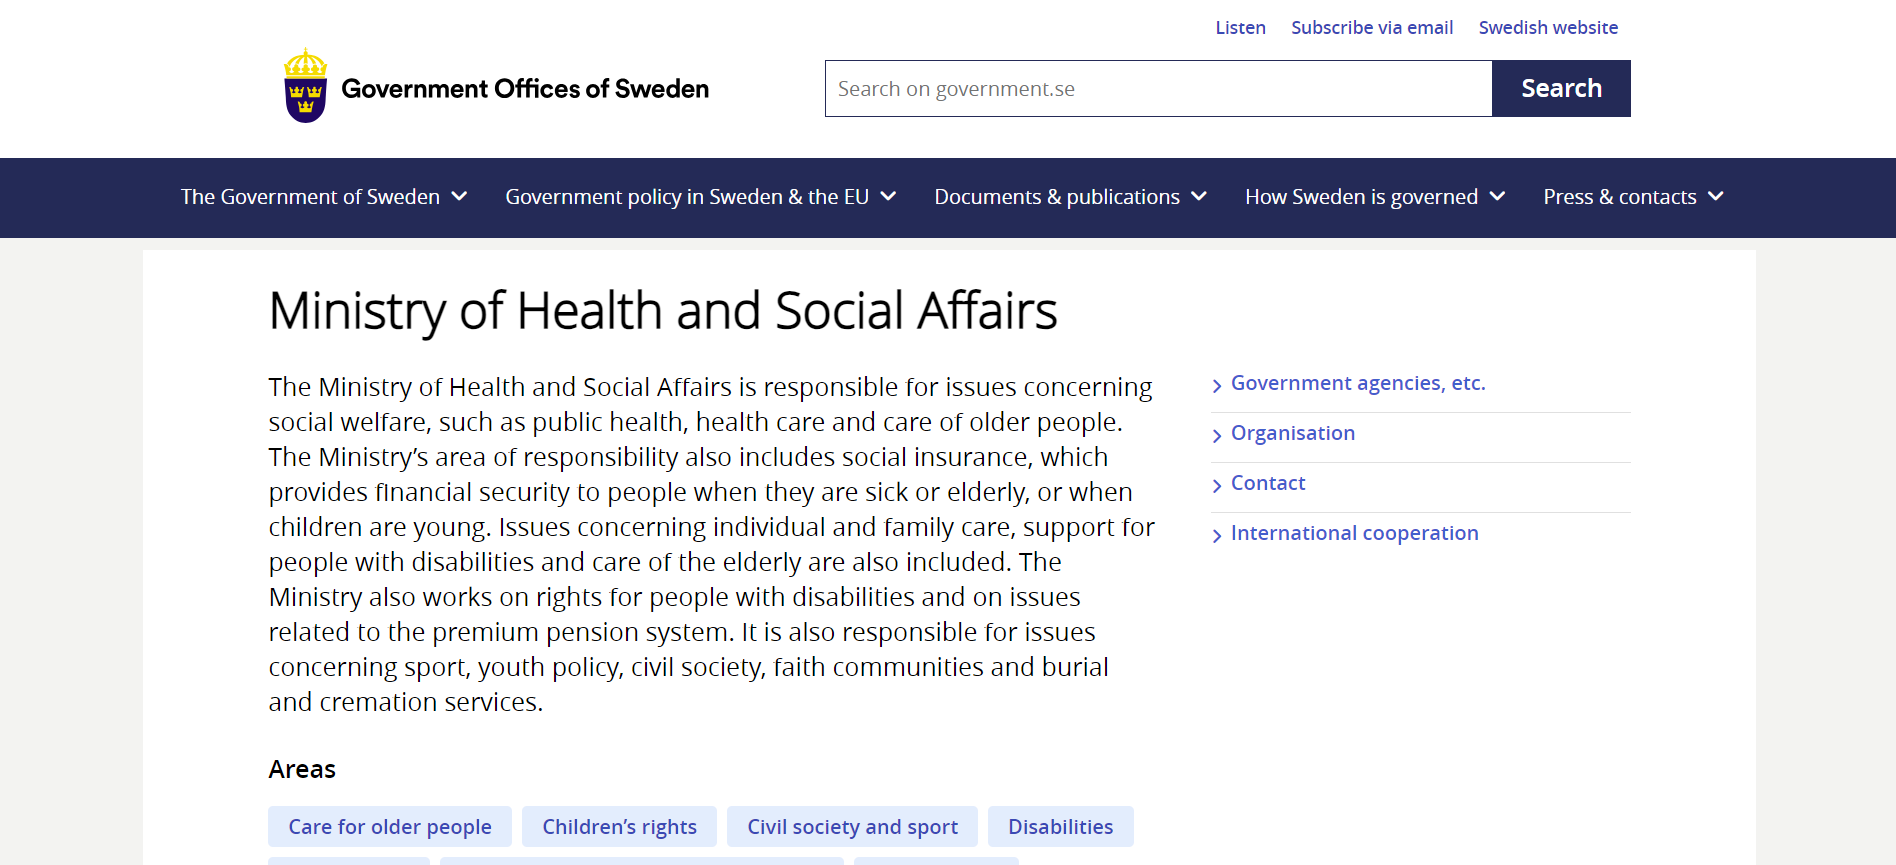The width and height of the screenshot is (1896, 865).
Task: Click the Swedish coat of arms logo
Action: pyautogui.click(x=306, y=87)
